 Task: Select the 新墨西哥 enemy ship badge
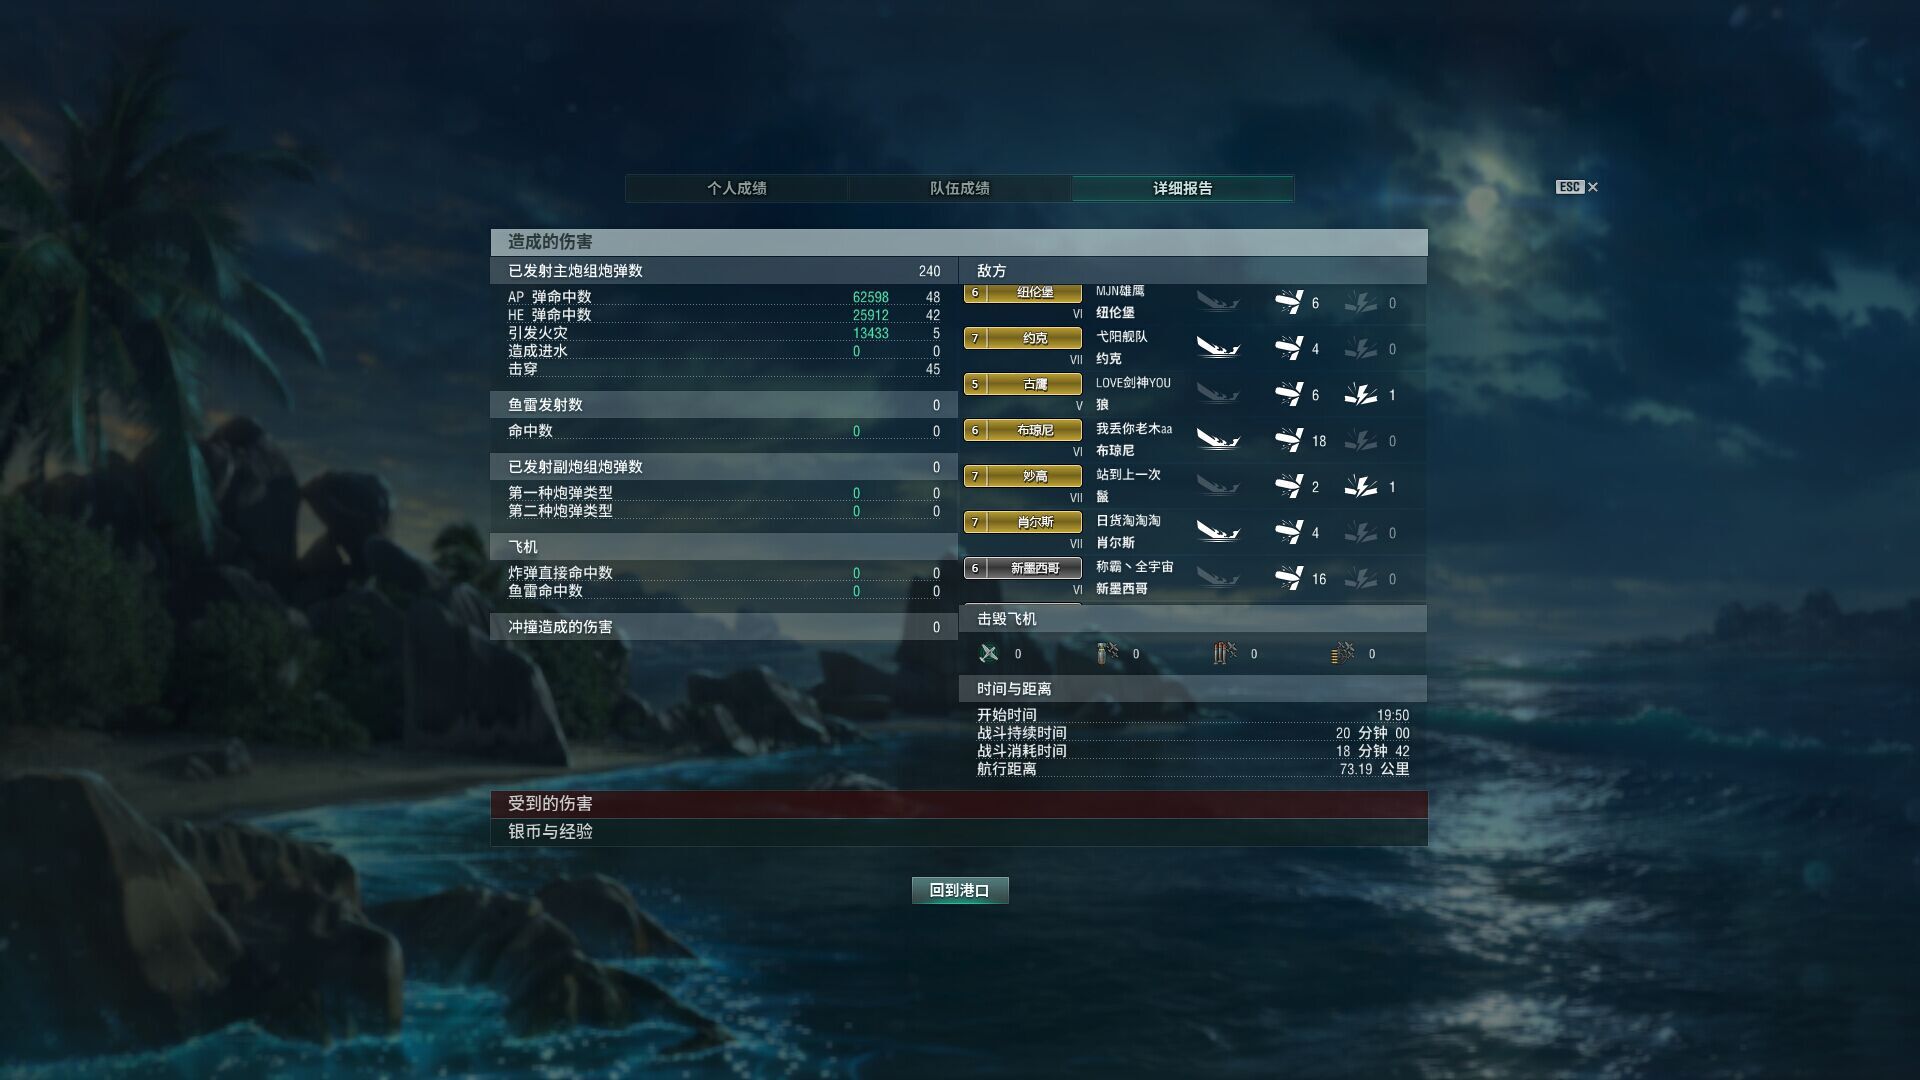click(1023, 568)
